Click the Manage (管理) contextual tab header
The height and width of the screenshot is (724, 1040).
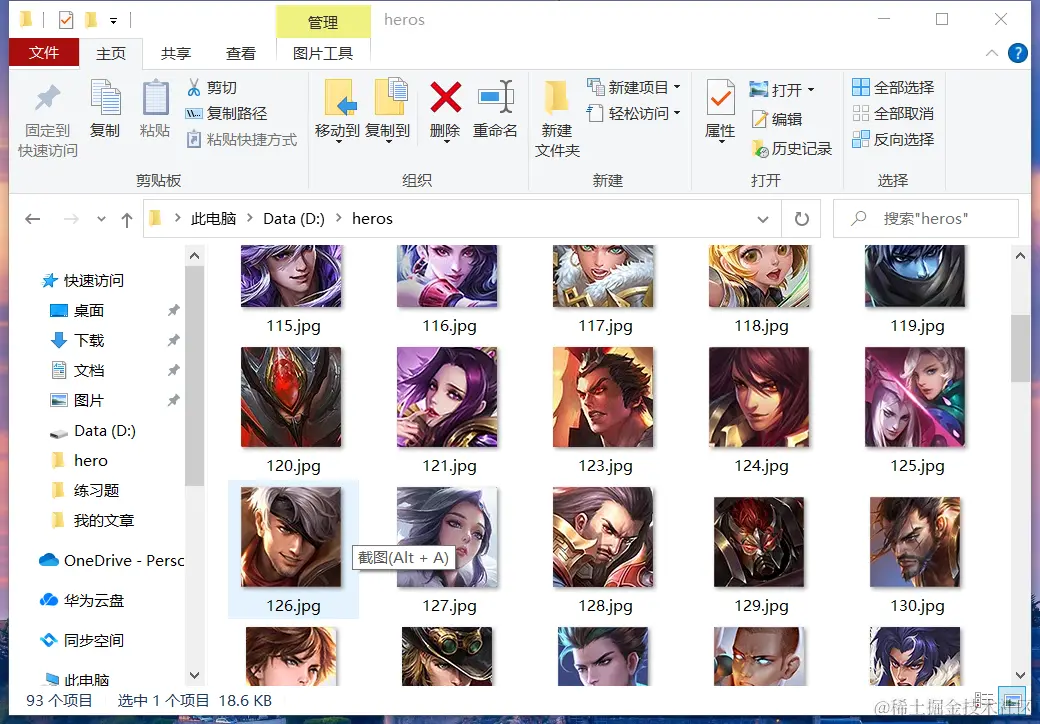[323, 22]
